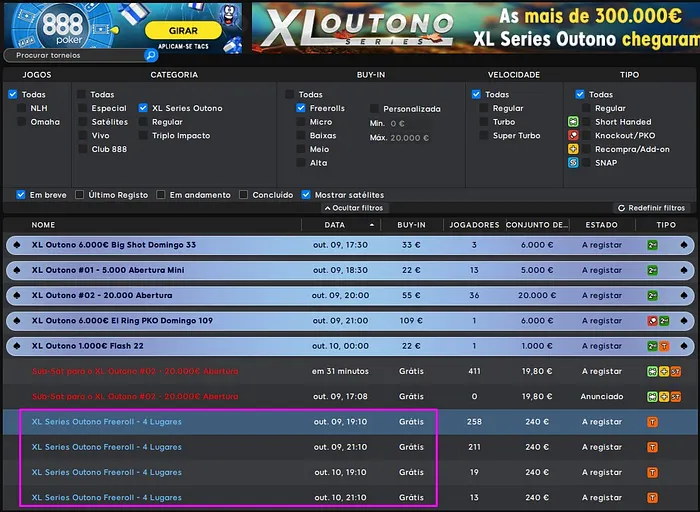
Task: Sort table by TIPO column header
Action: tap(666, 225)
